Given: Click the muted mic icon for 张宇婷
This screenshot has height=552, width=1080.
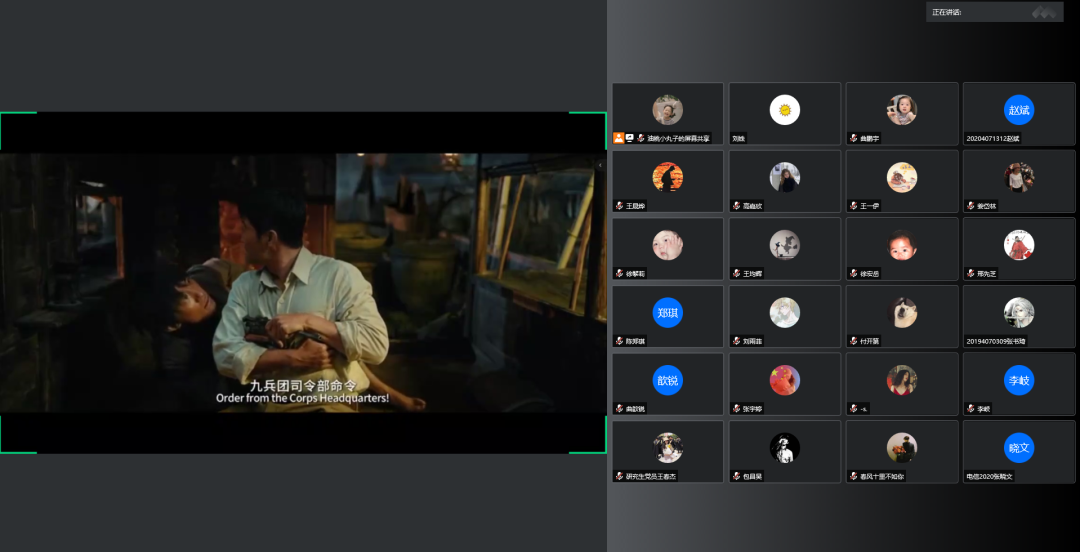Looking at the screenshot, I should pyautogui.click(x=736, y=408).
